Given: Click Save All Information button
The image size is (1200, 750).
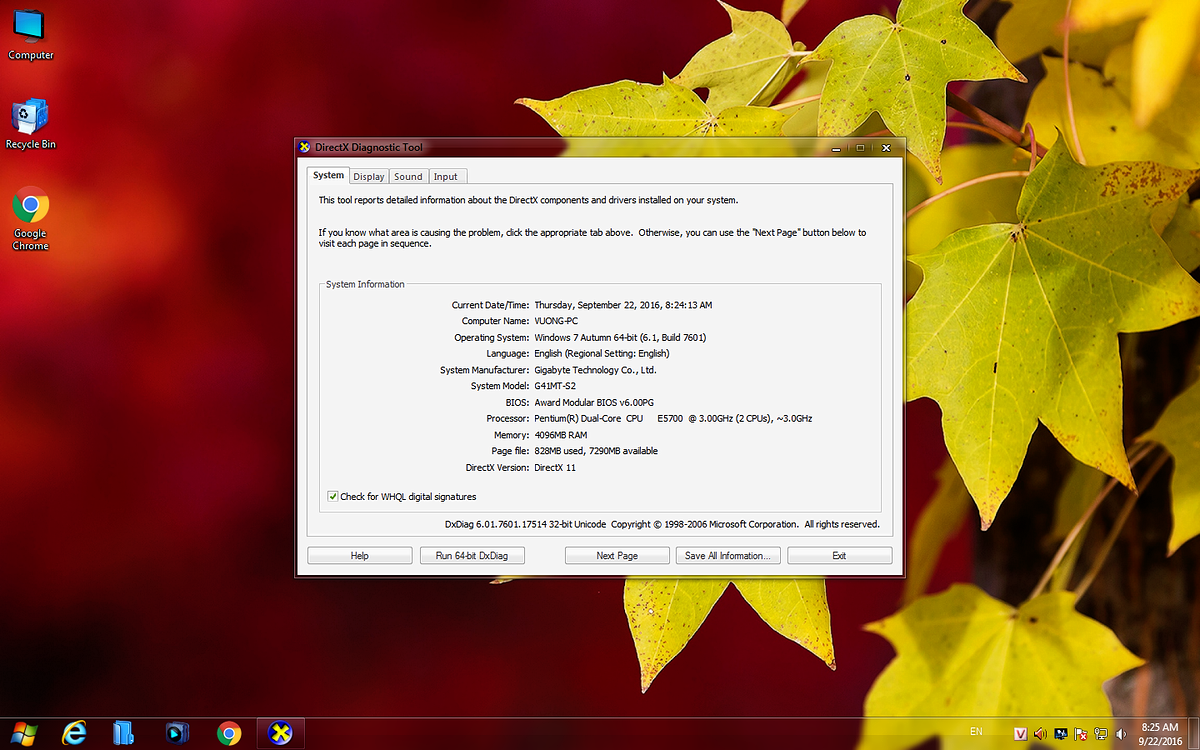Looking at the screenshot, I should point(727,556).
